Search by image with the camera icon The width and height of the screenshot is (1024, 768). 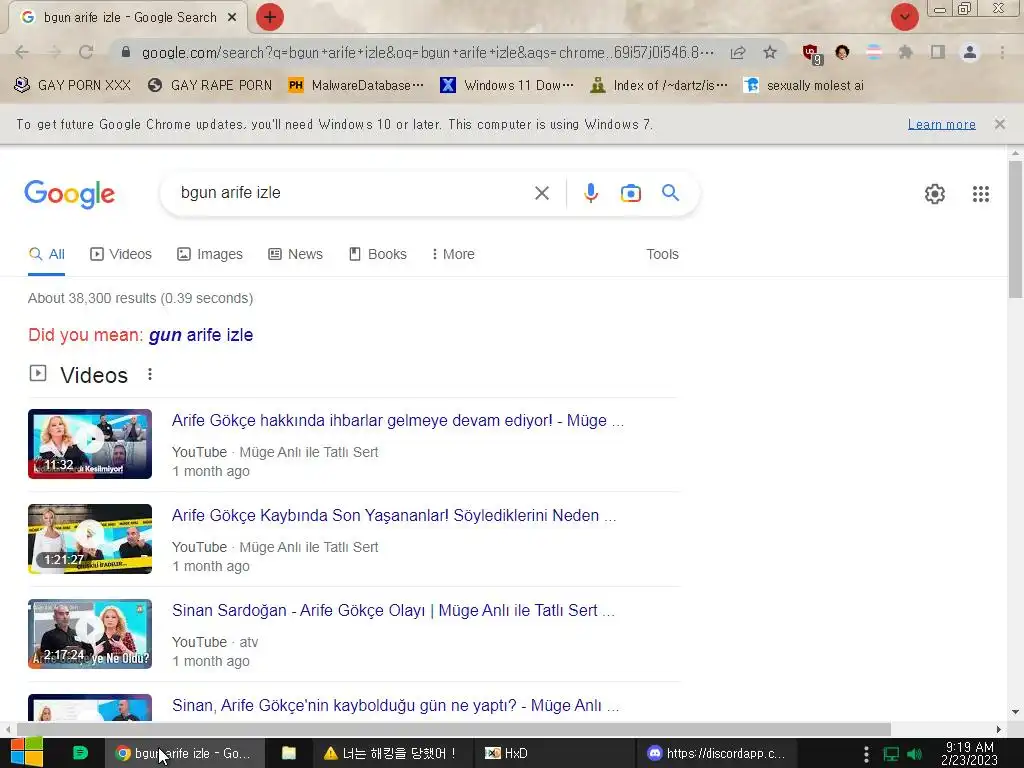click(630, 193)
